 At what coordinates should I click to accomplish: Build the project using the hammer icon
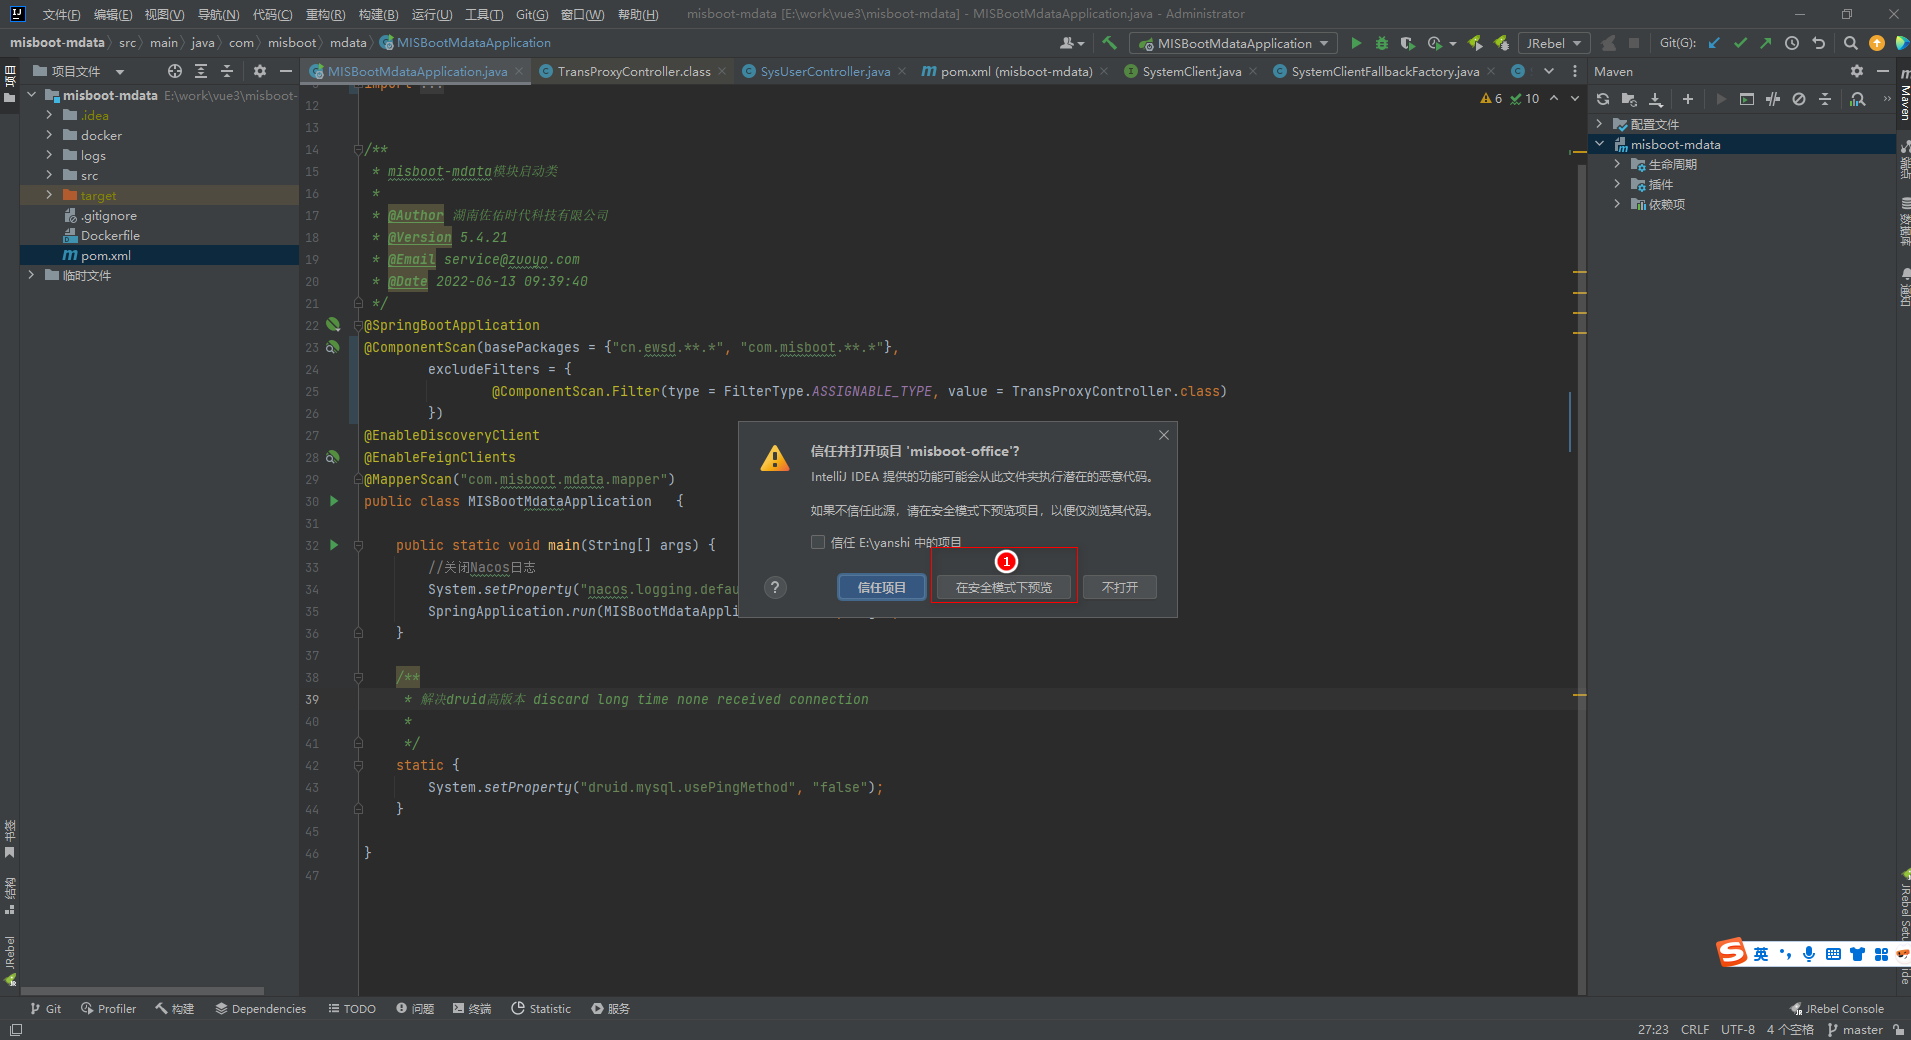[x=1109, y=43]
